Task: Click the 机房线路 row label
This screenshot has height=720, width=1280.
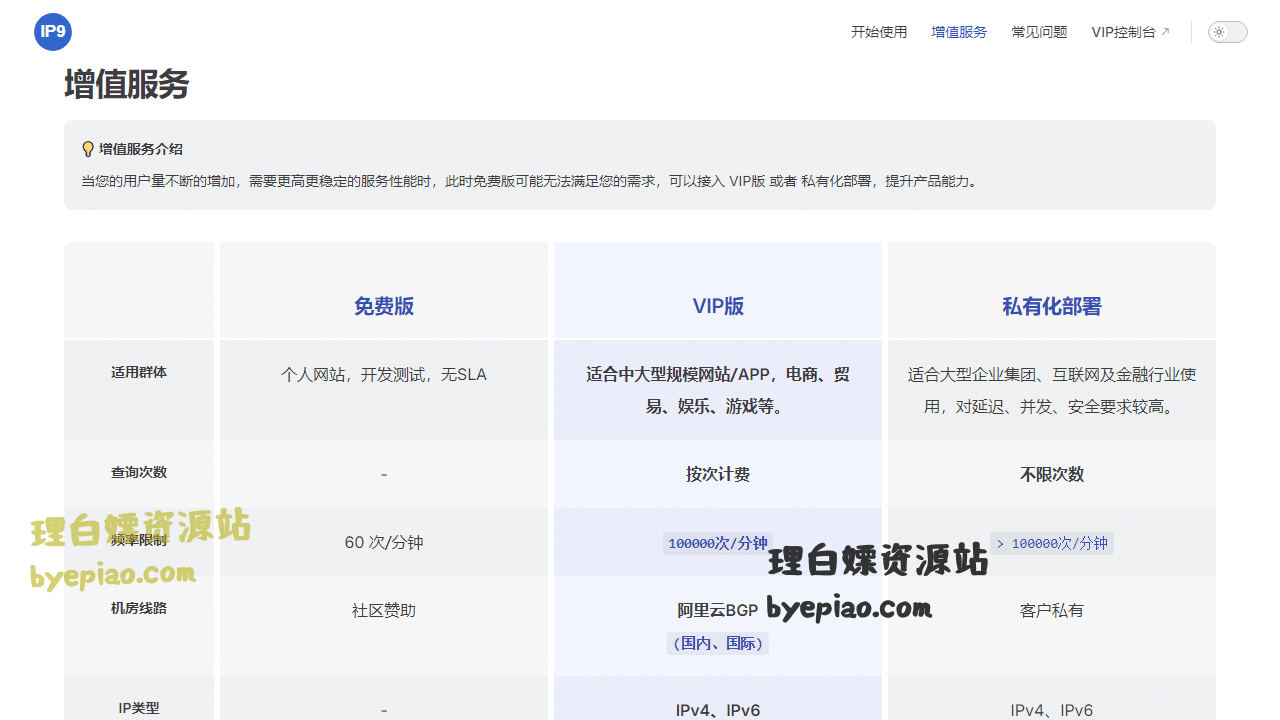Action: pos(139,608)
